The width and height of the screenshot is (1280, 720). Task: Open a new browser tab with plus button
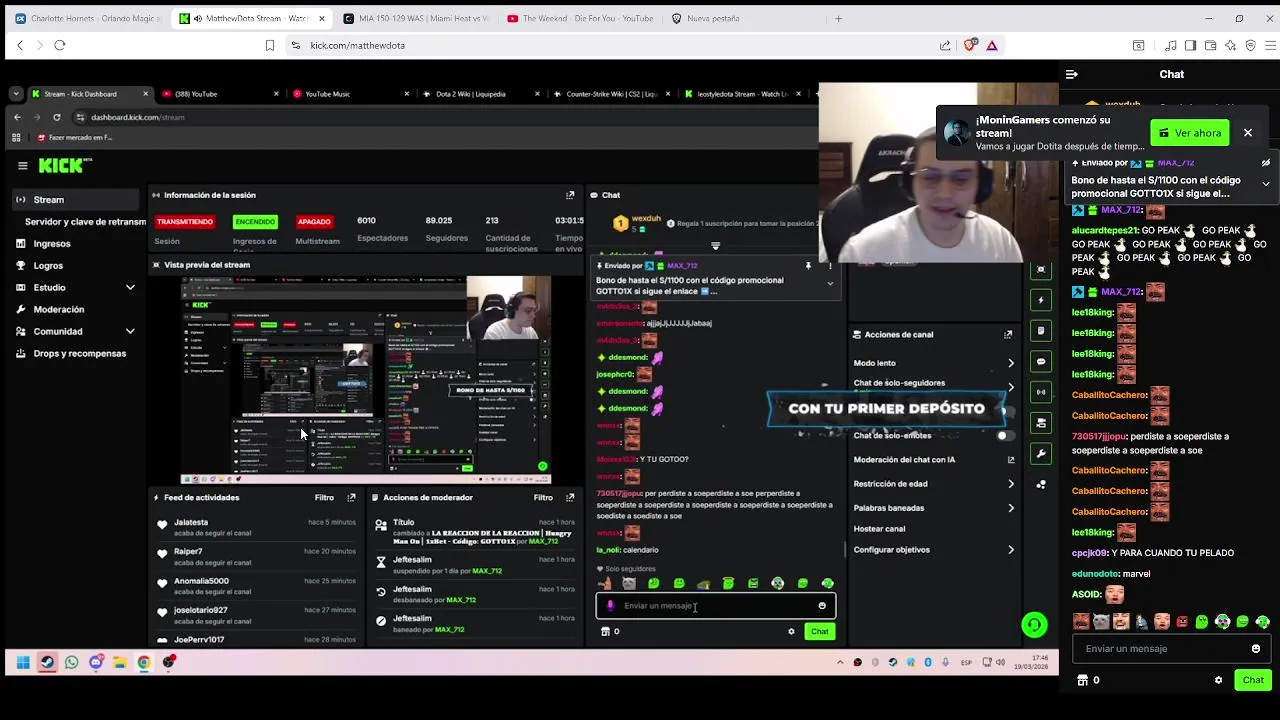click(x=839, y=18)
